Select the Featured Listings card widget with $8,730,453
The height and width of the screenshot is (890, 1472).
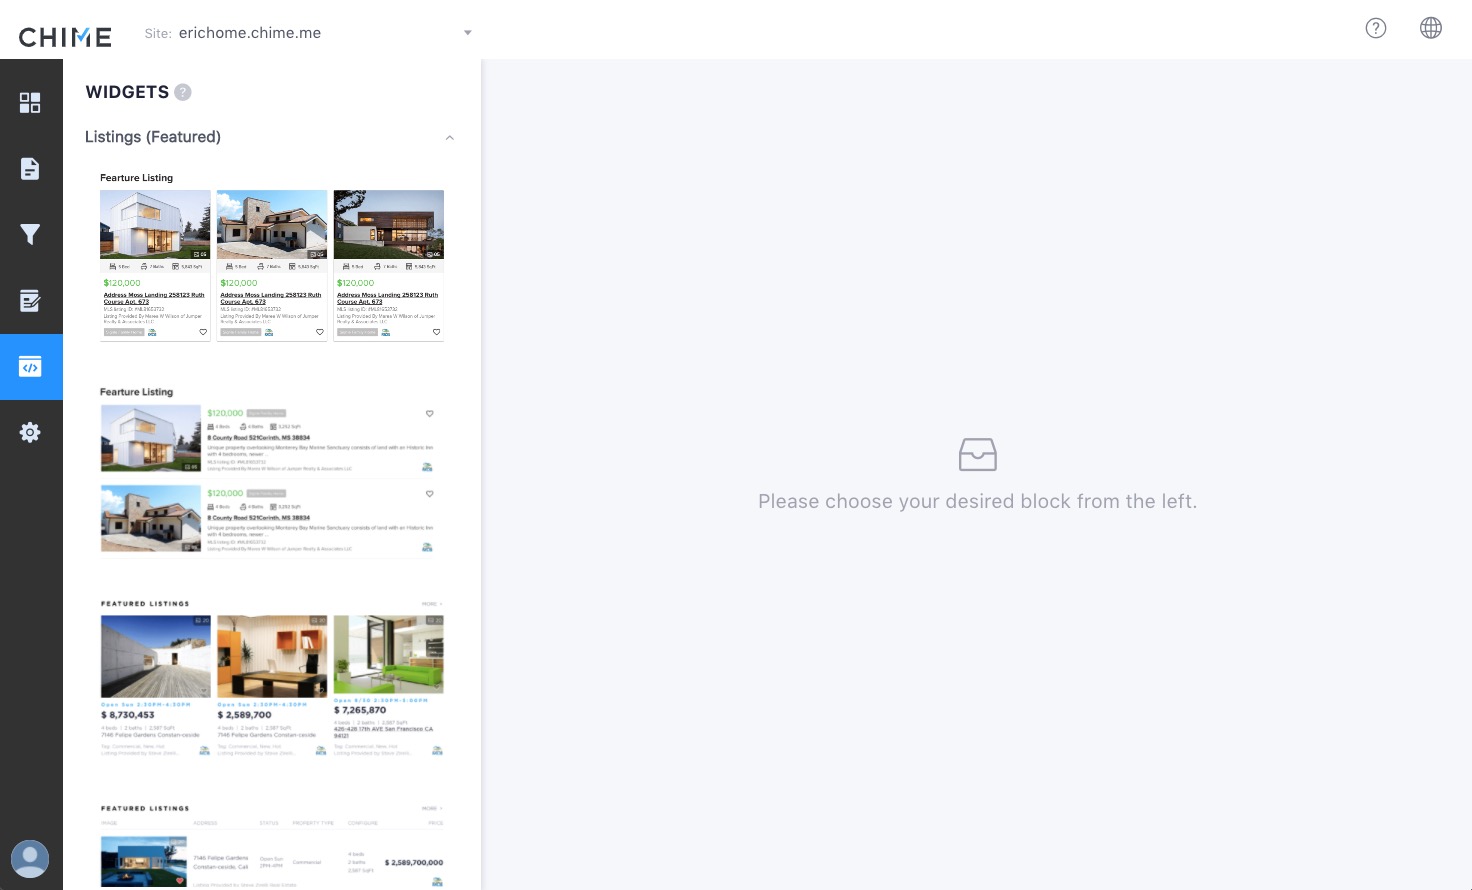(x=272, y=680)
